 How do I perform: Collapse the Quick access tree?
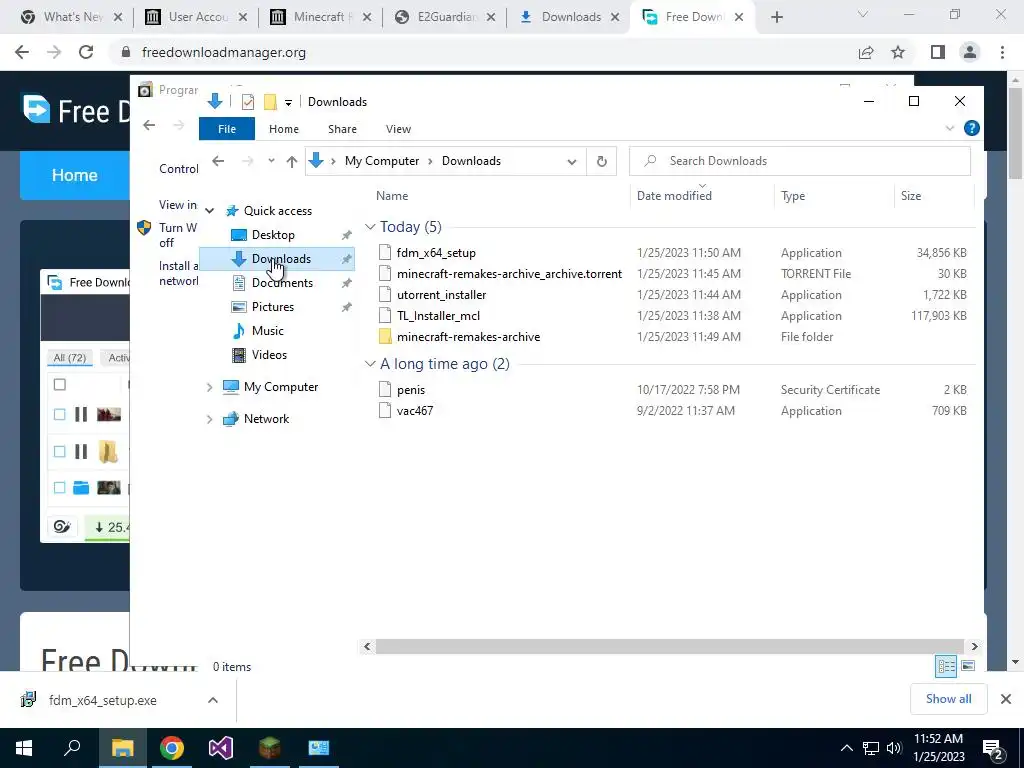coord(210,211)
